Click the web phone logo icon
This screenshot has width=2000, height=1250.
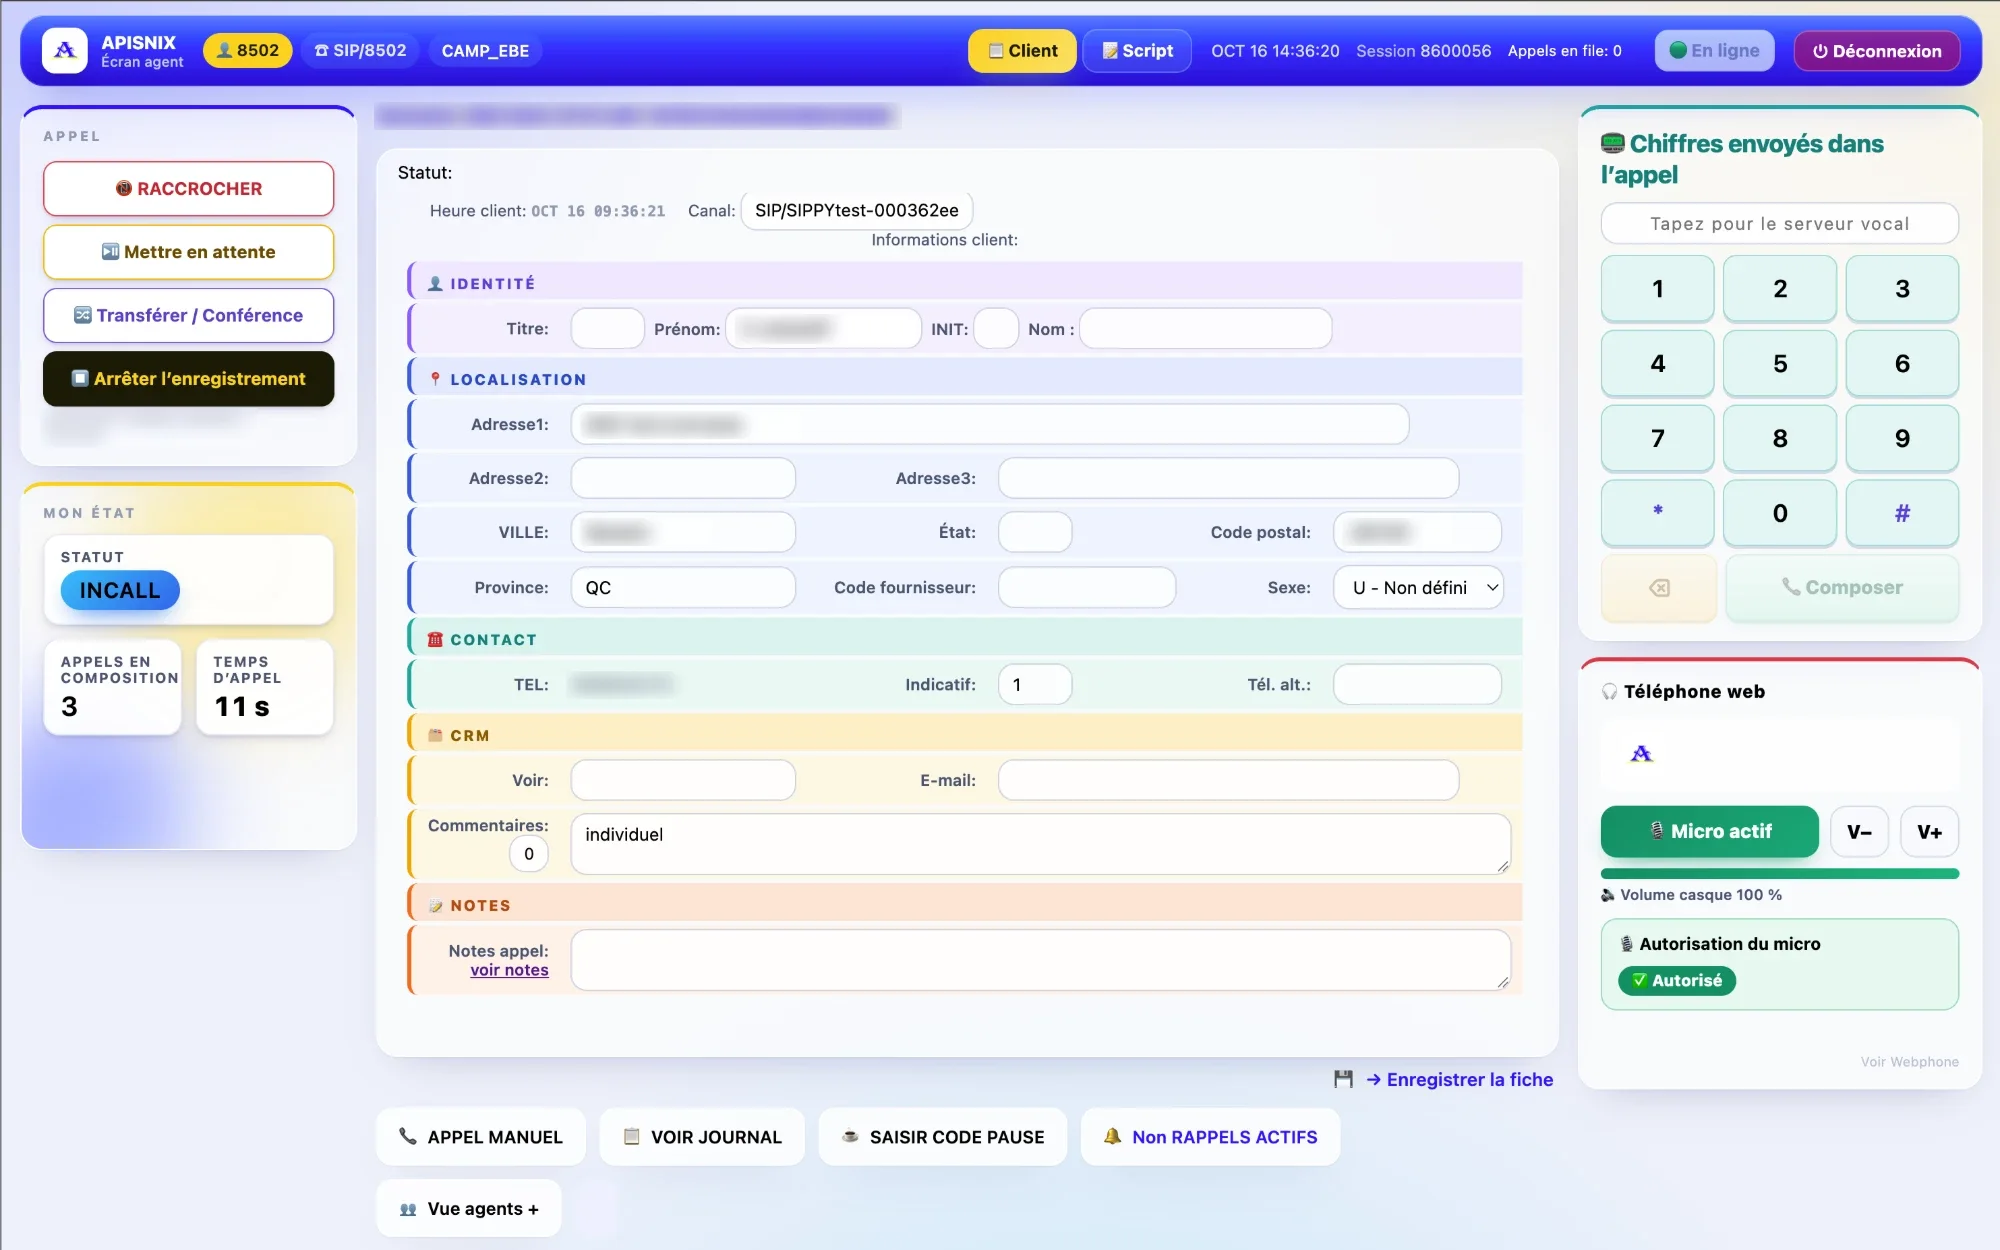pyautogui.click(x=1641, y=753)
